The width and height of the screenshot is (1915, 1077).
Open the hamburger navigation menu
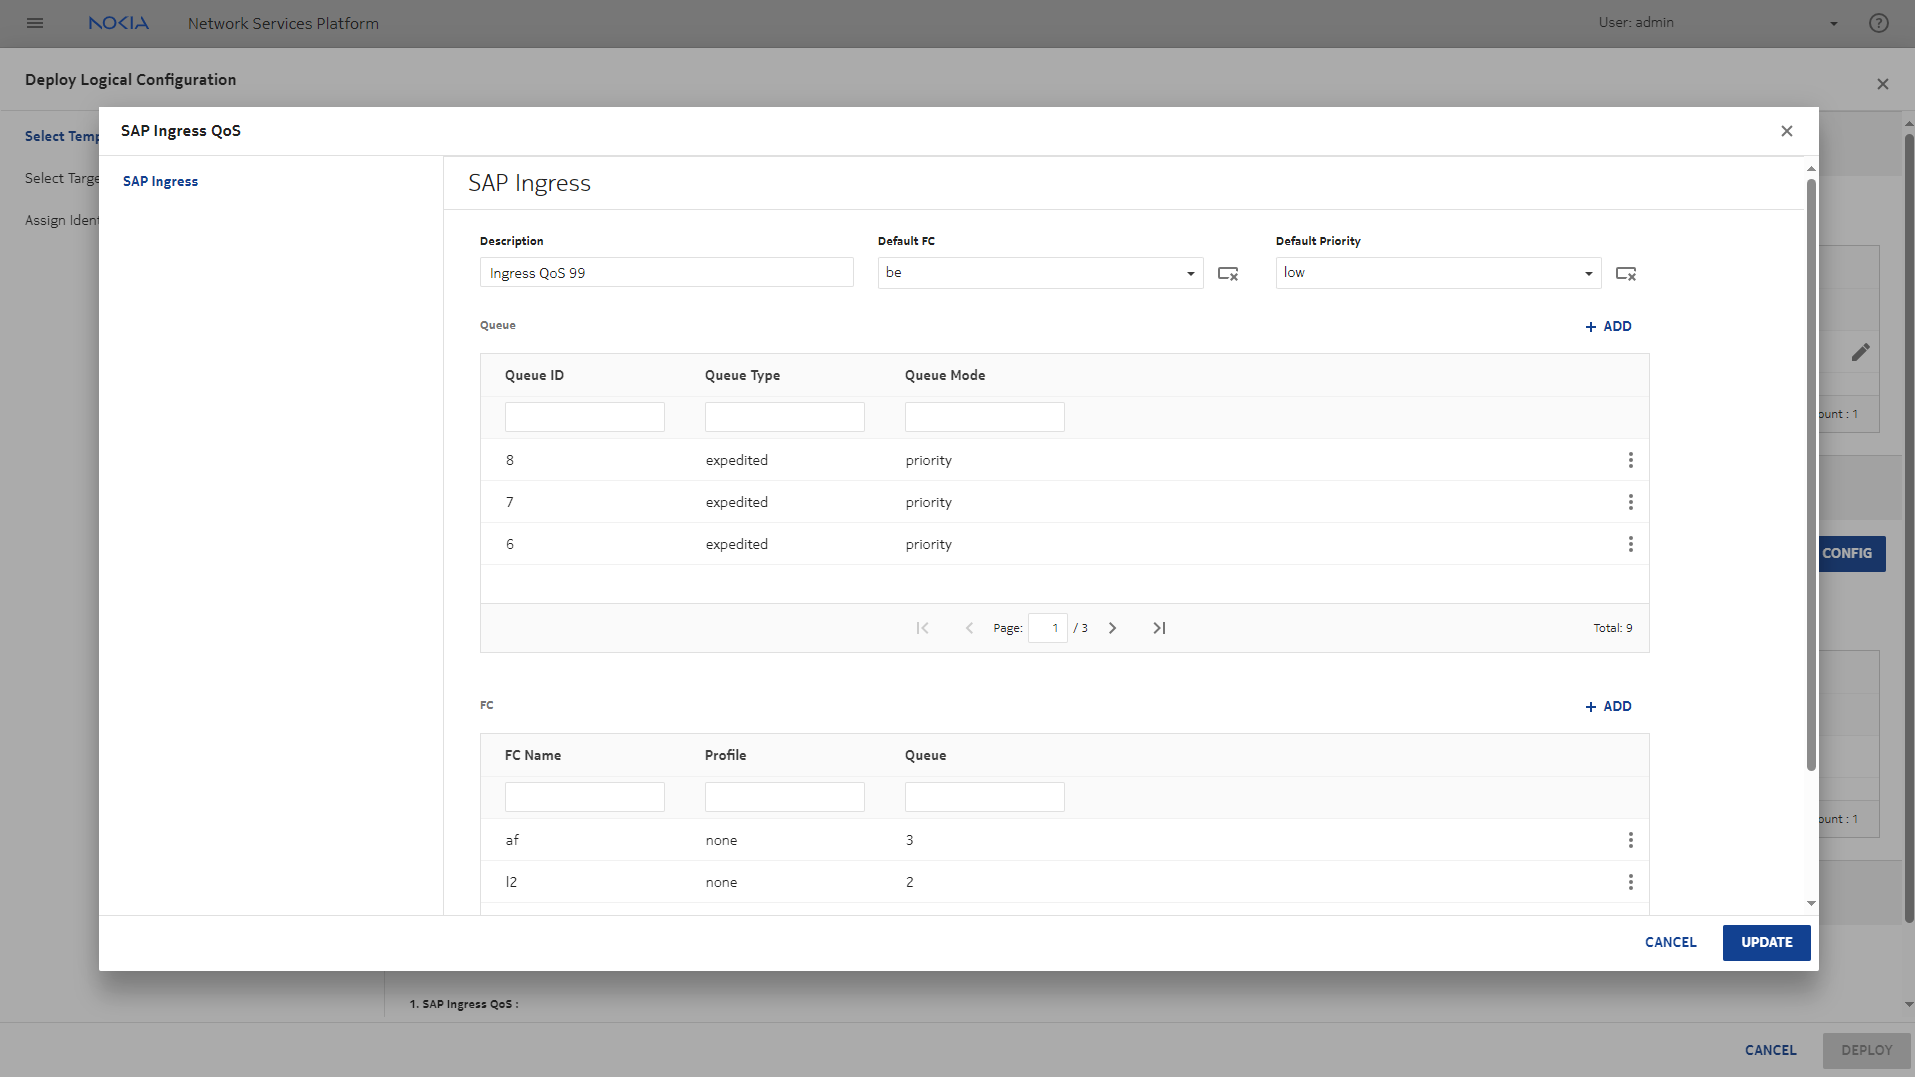pos(35,23)
